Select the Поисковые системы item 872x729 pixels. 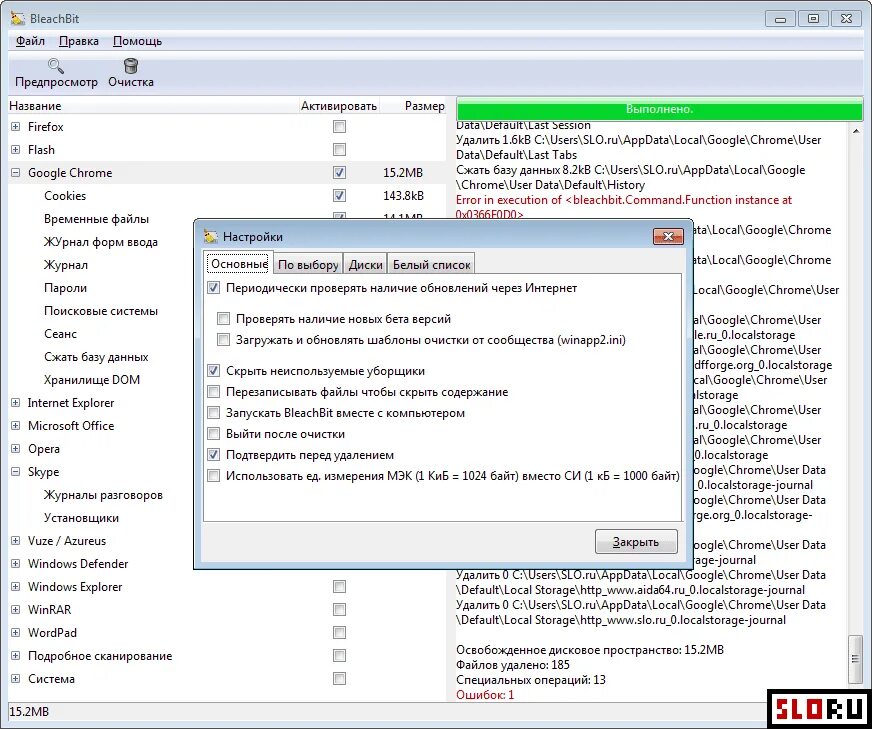[101, 311]
